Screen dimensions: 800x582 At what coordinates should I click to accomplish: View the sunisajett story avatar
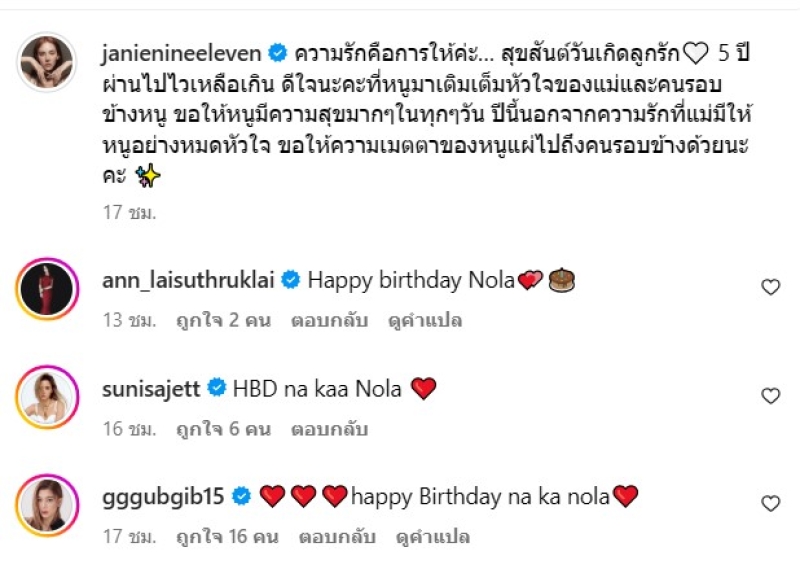coord(47,397)
